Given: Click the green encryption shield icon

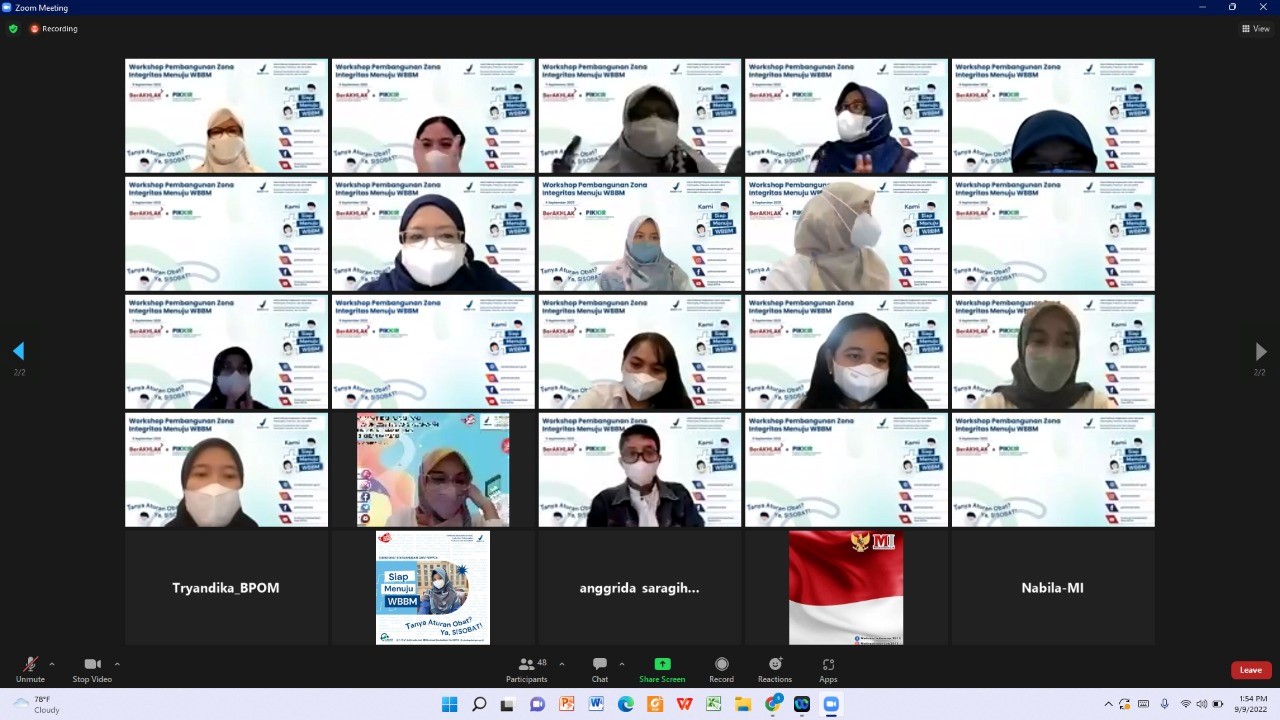Looking at the screenshot, I should coord(13,29).
